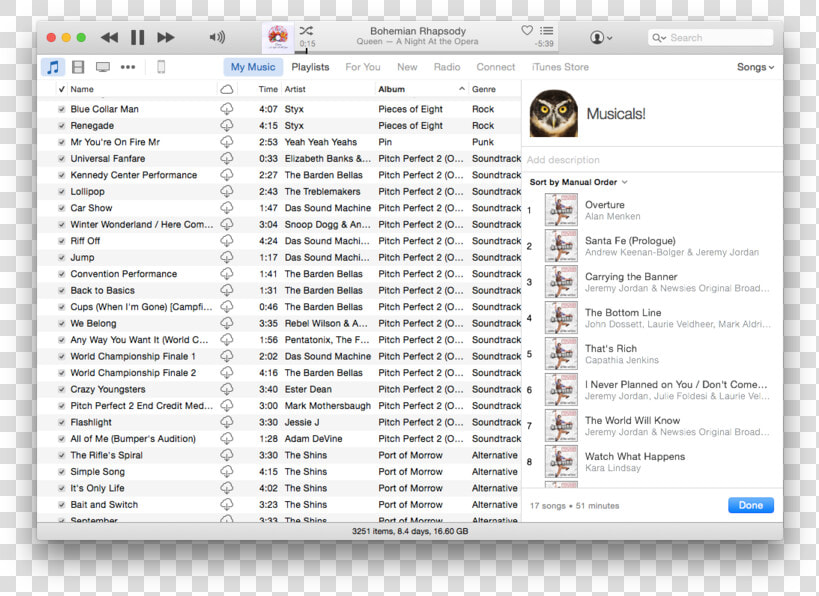Click the -5:39 remaining time
This screenshot has width=819, height=596.
[544, 44]
